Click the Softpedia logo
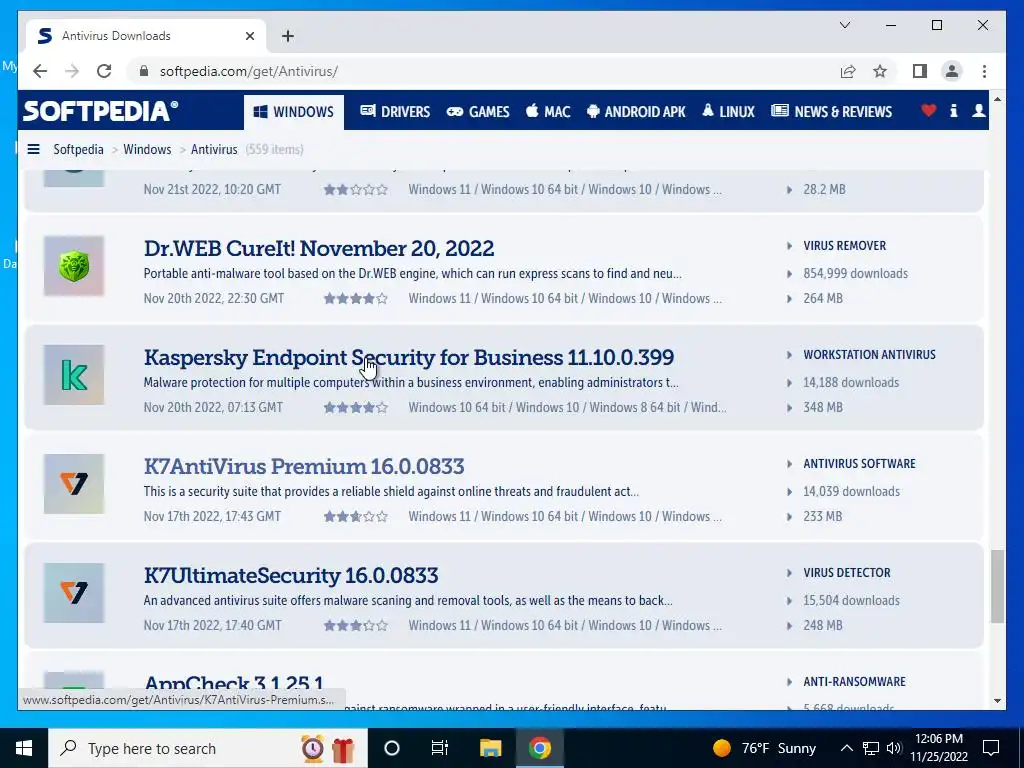 pos(100,111)
